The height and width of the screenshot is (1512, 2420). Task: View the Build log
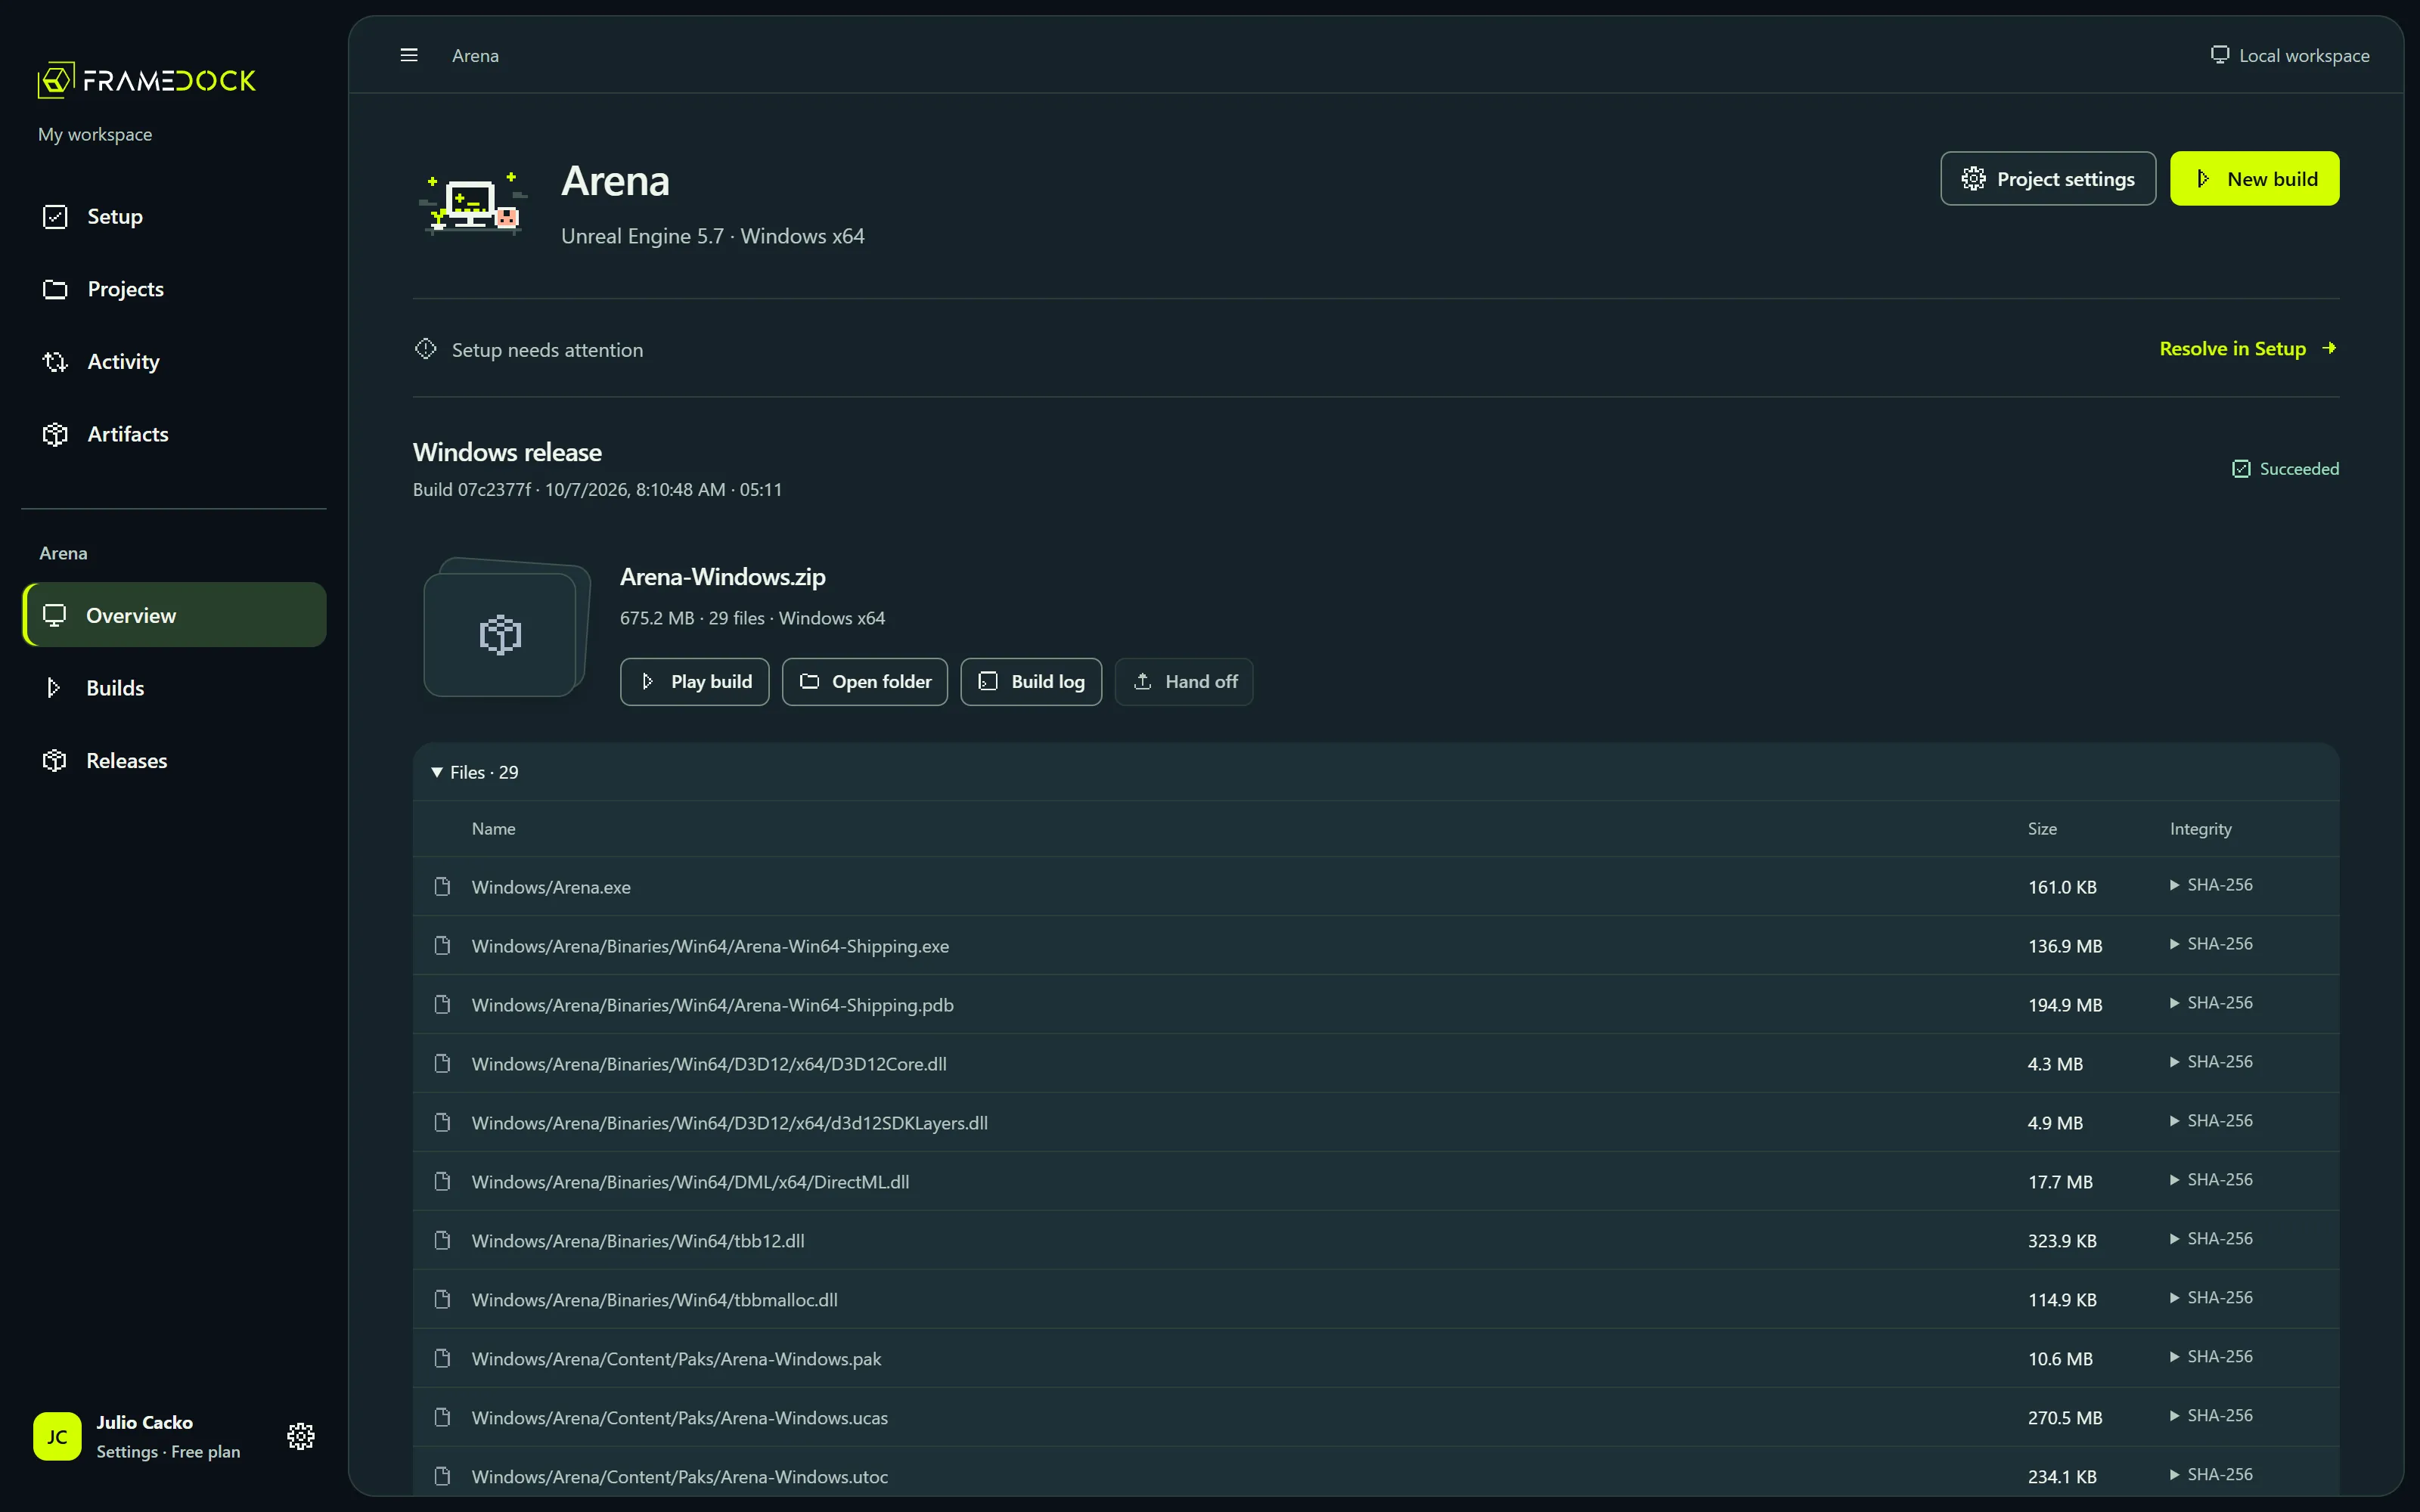coord(1031,682)
